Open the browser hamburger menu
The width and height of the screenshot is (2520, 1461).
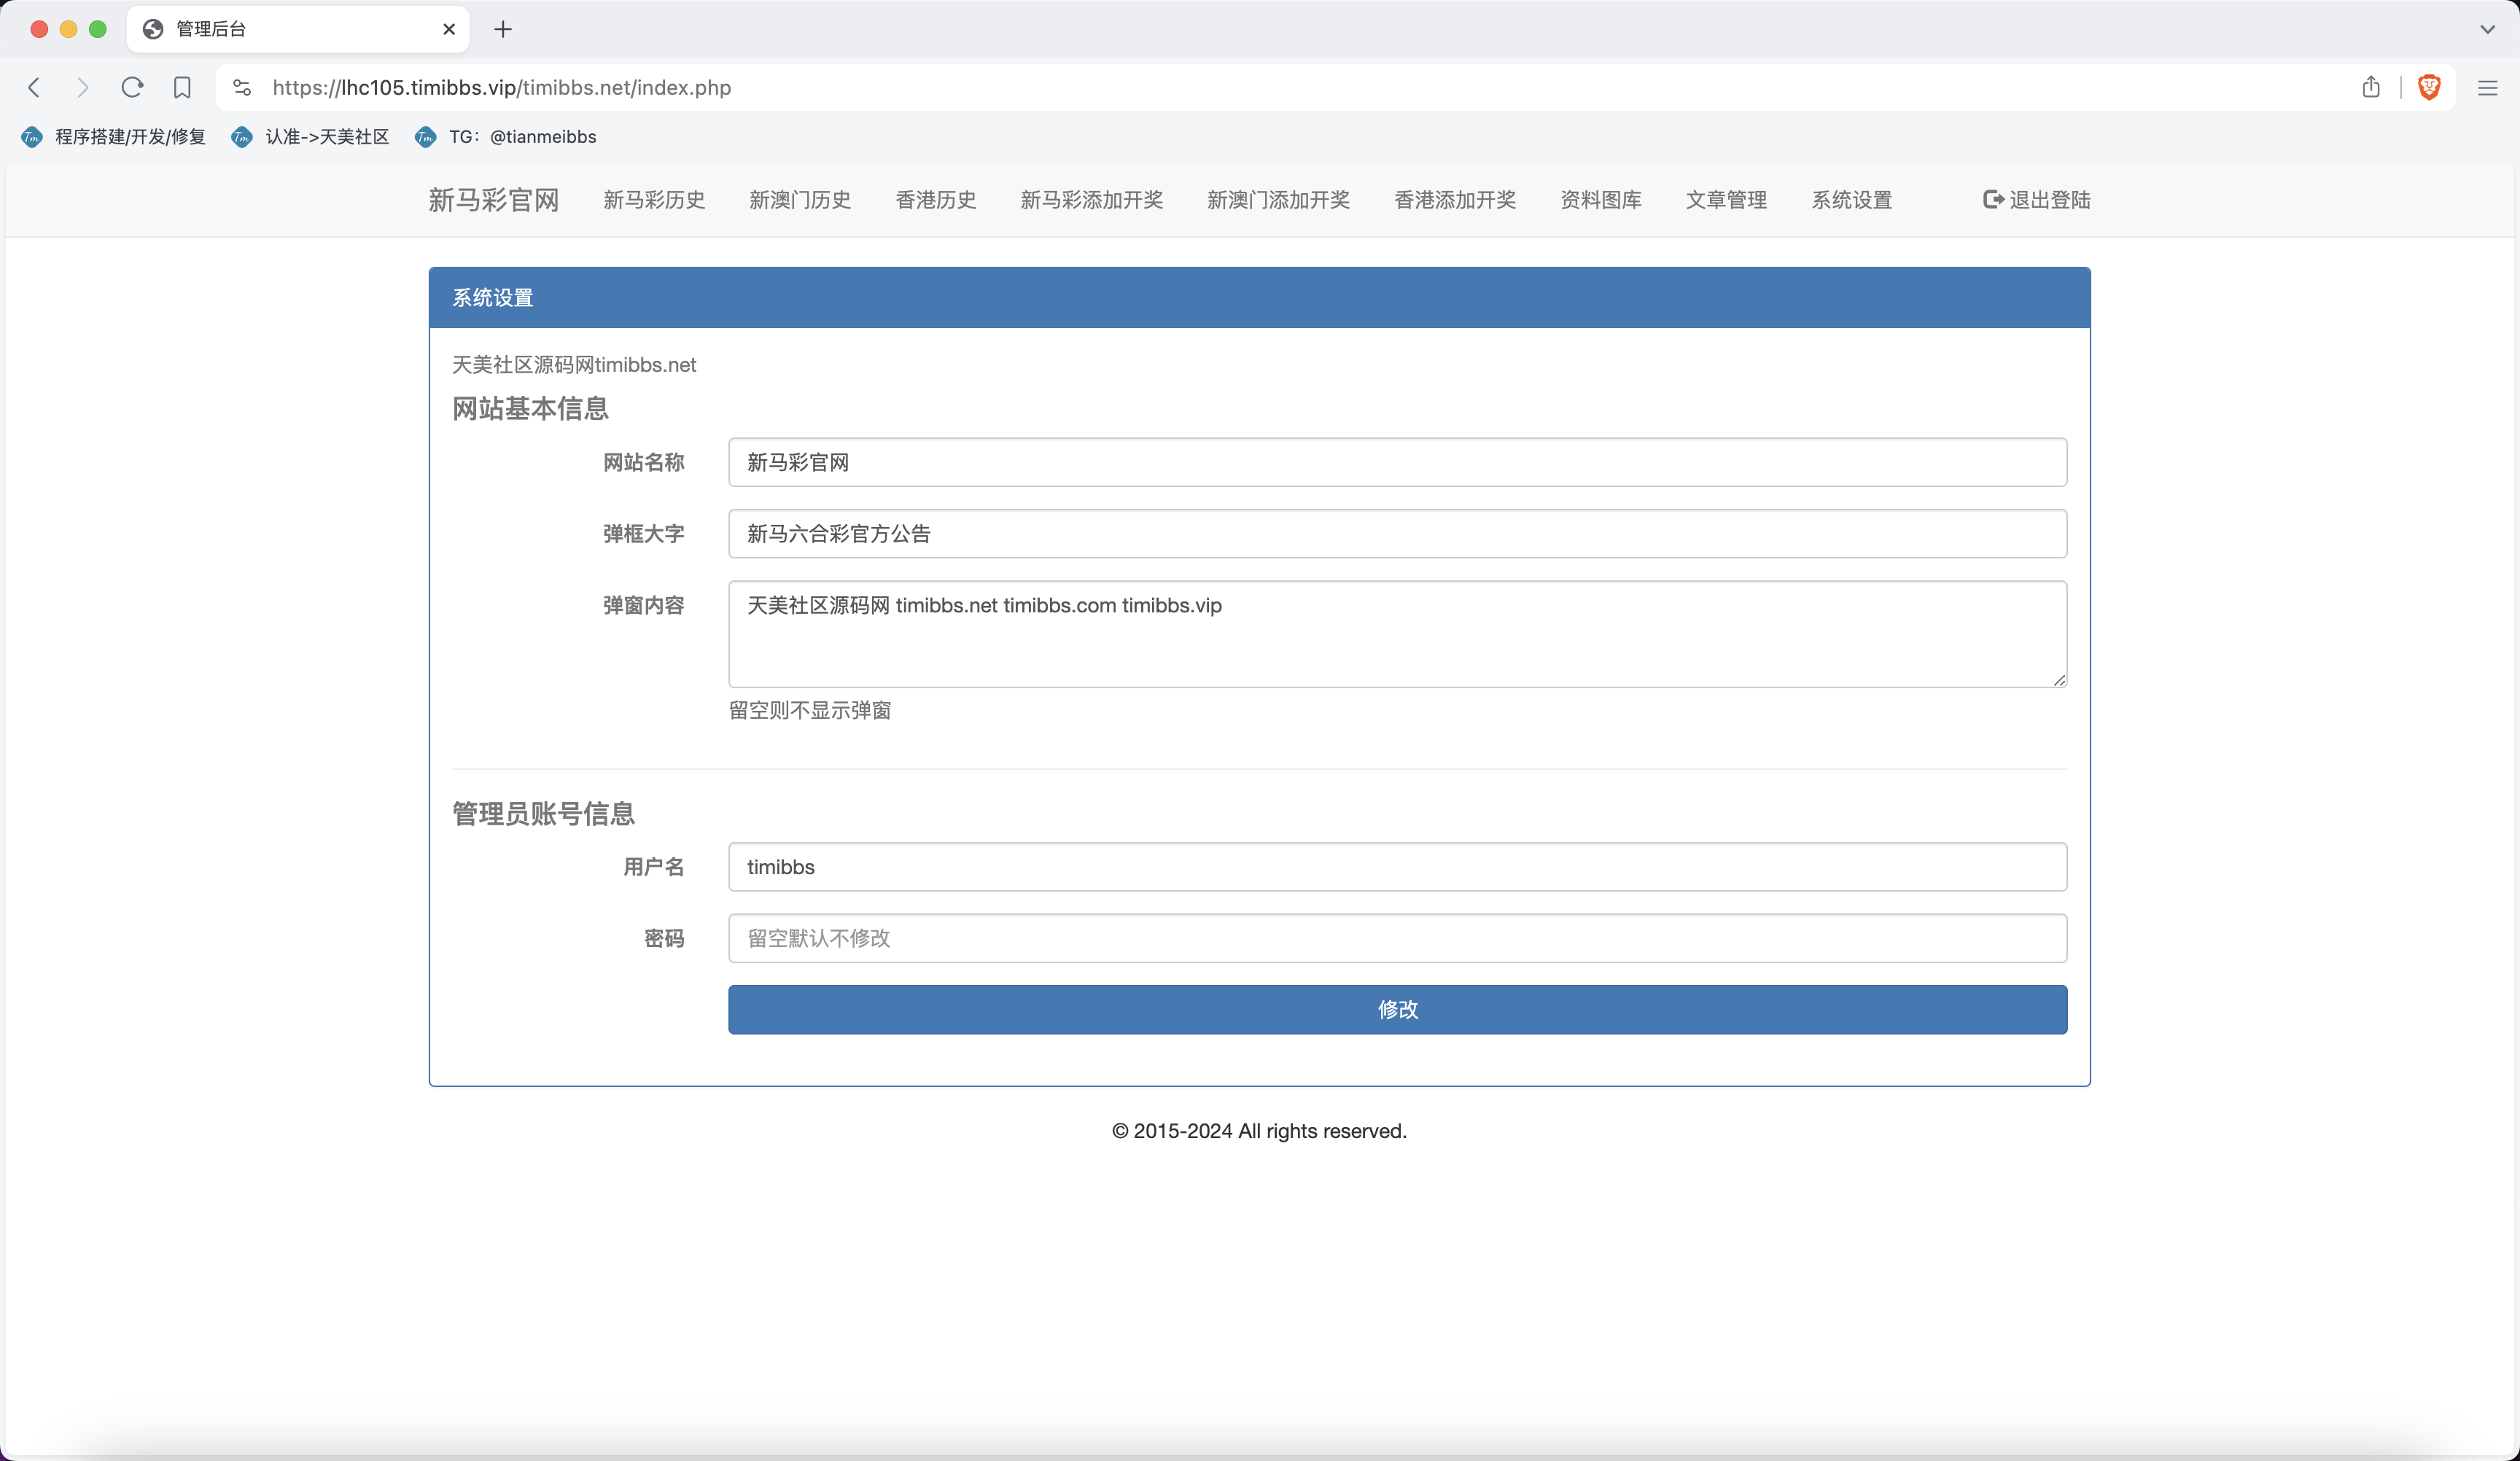tap(2487, 88)
